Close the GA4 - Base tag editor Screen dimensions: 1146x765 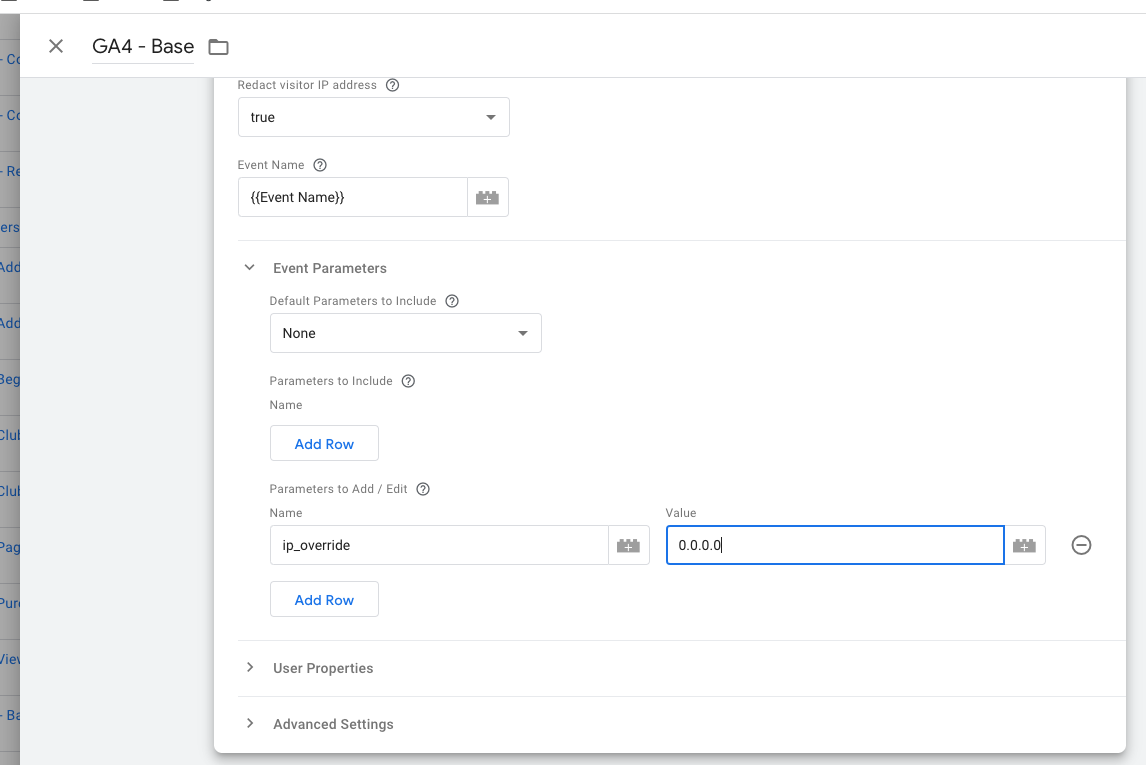pyautogui.click(x=56, y=47)
